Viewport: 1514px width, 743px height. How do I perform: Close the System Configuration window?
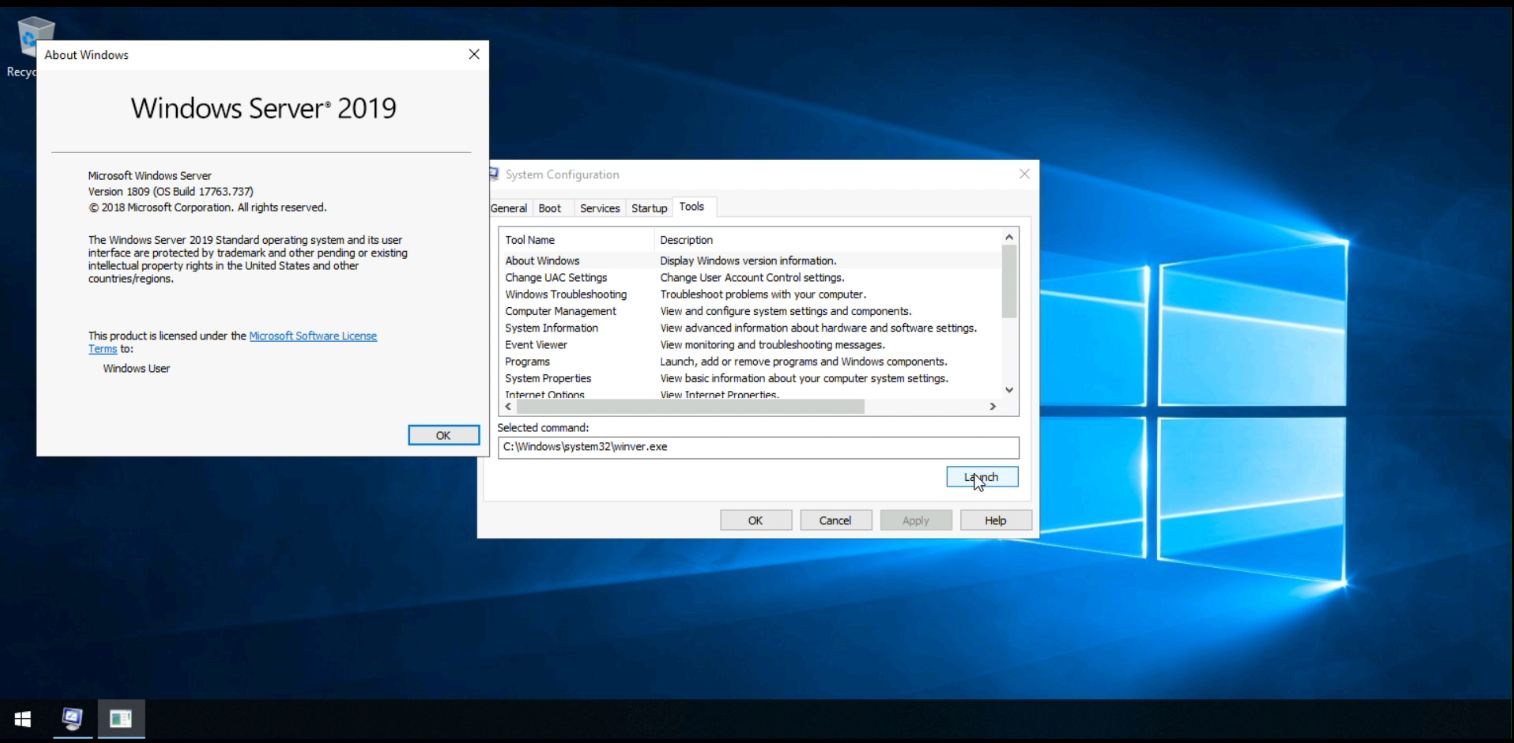click(1024, 174)
